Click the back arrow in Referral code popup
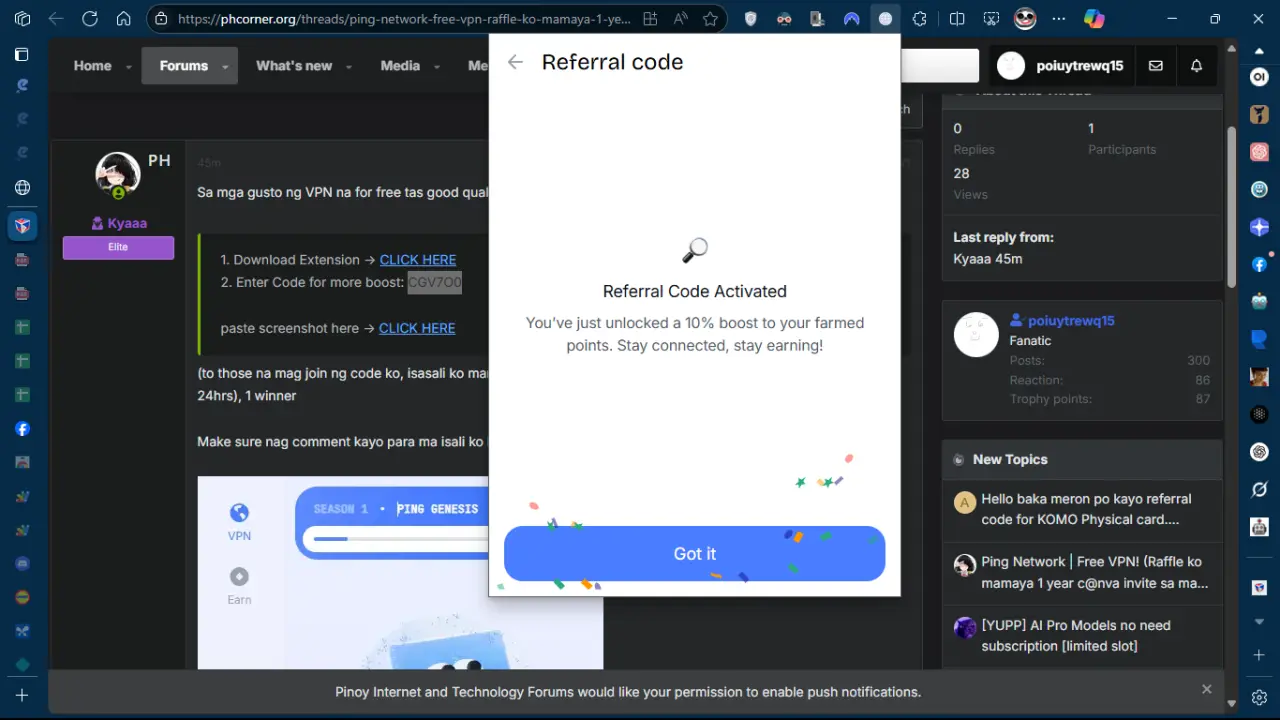1280x720 pixels. click(x=515, y=62)
